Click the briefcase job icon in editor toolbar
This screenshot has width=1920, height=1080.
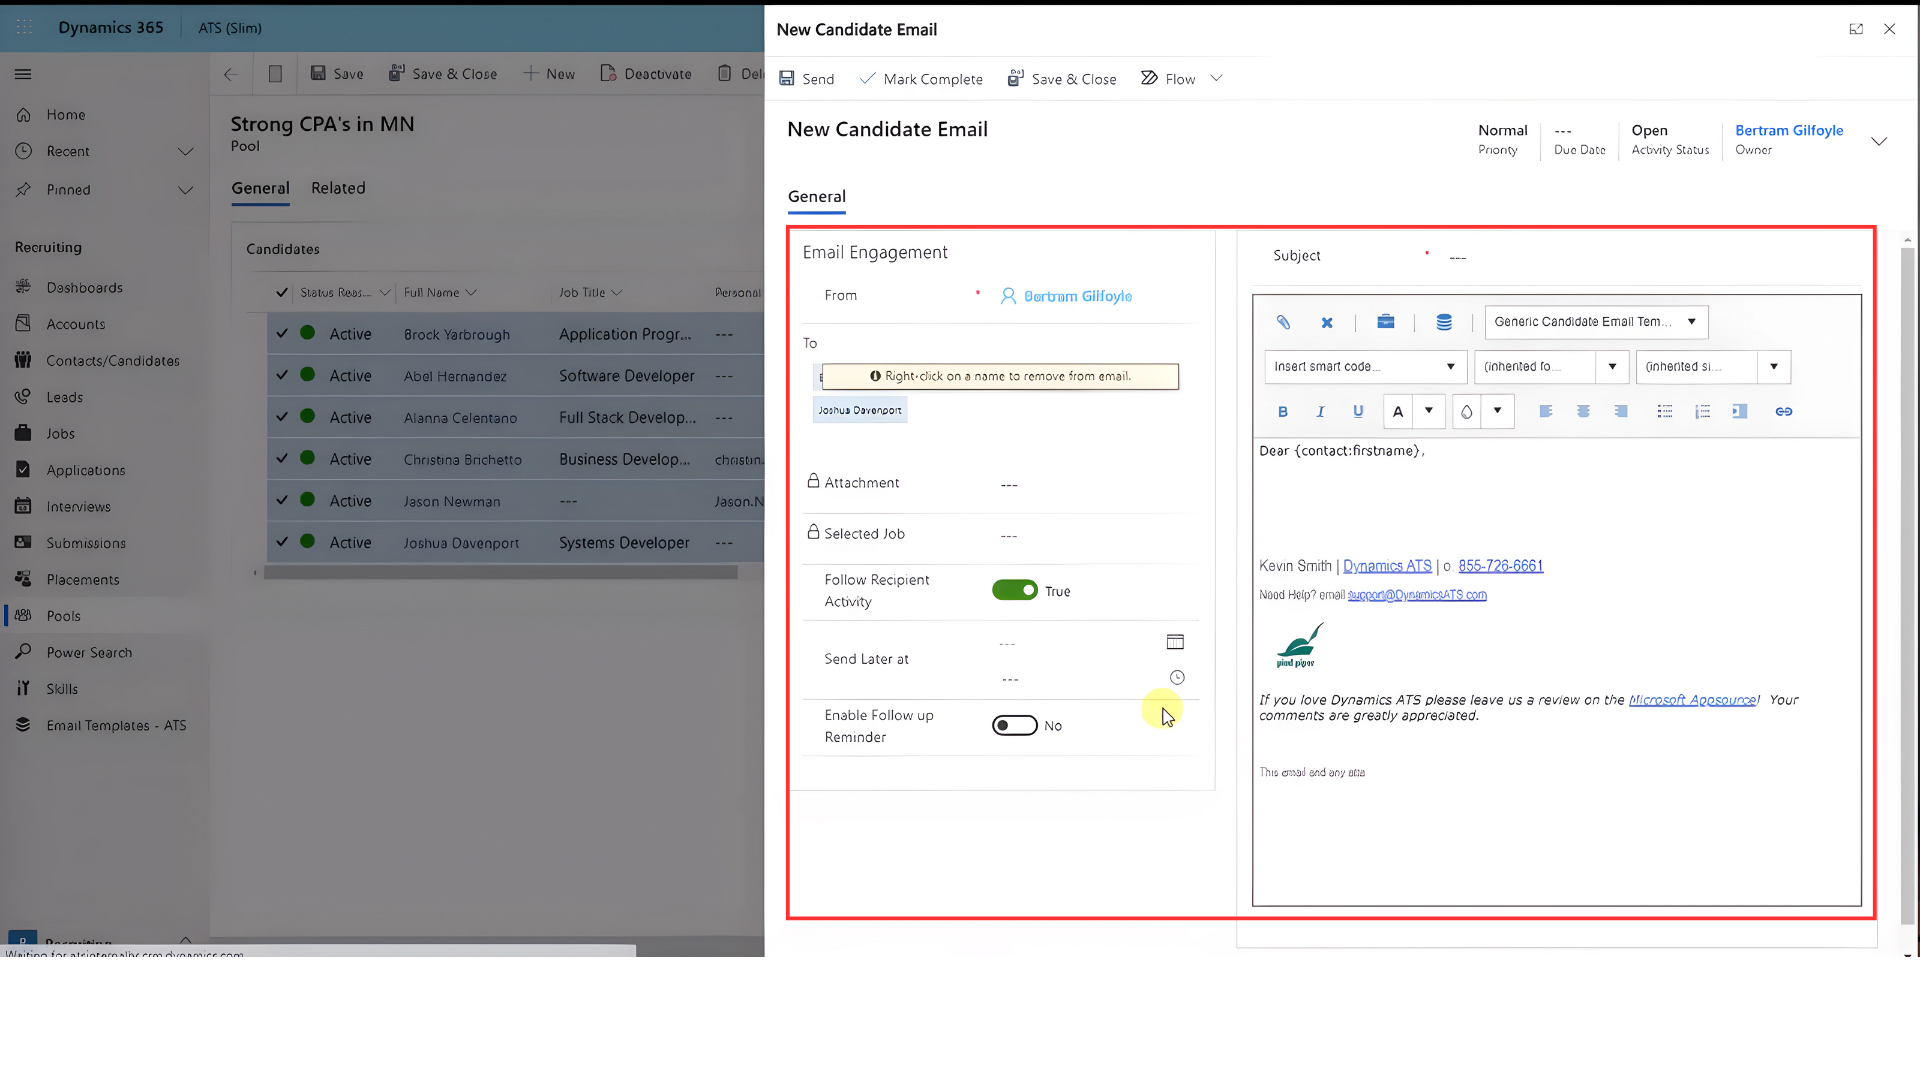tap(1385, 322)
